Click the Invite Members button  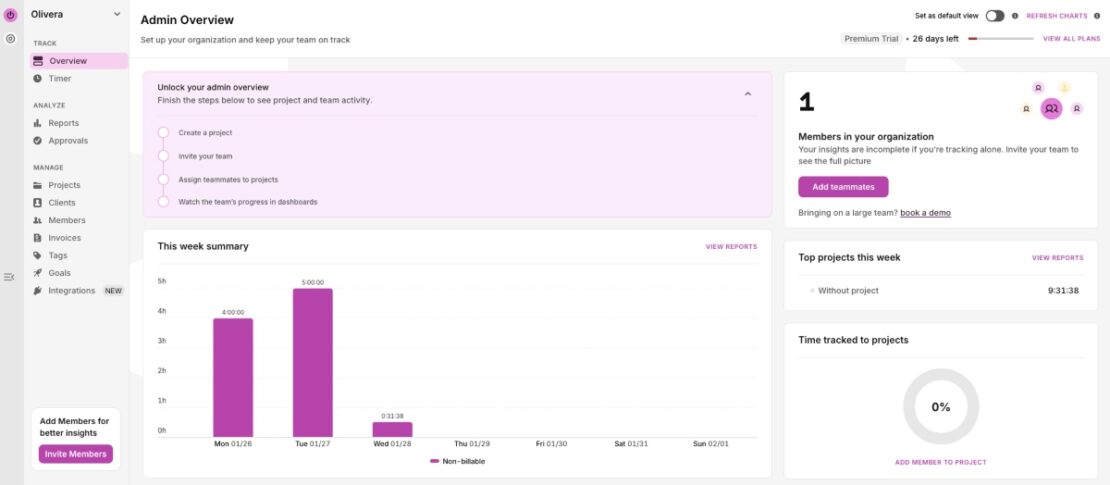point(76,454)
